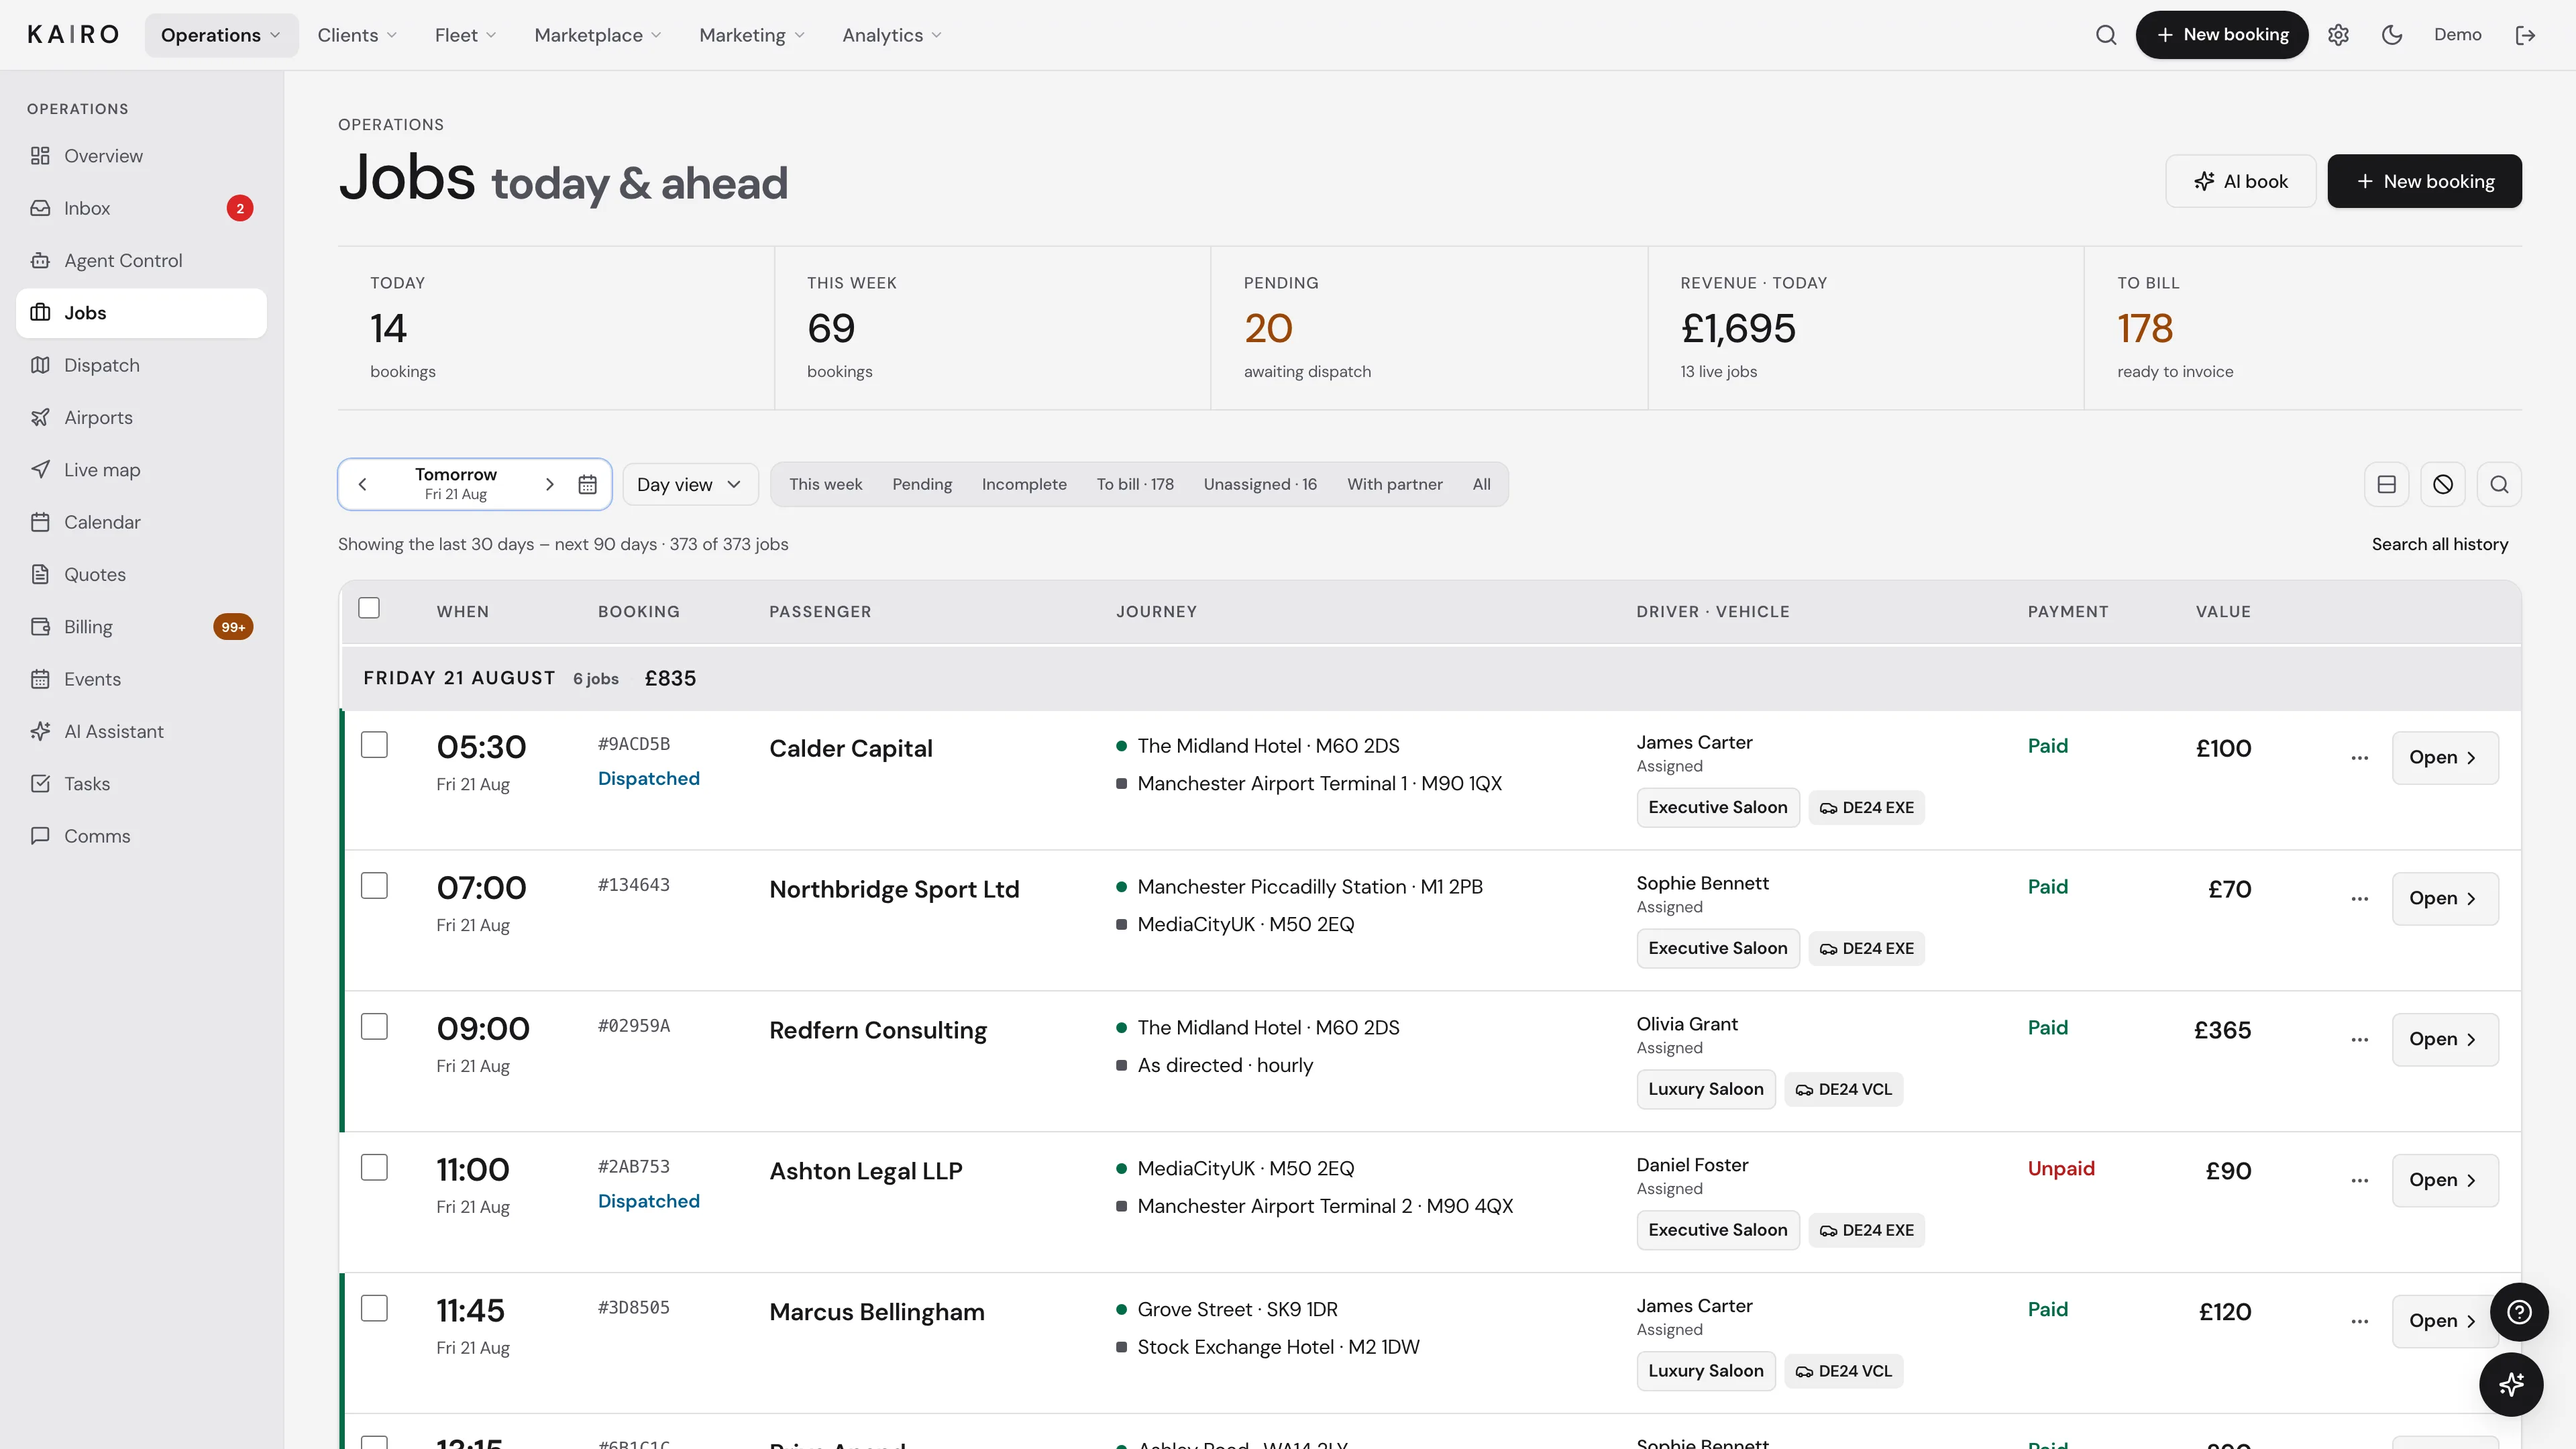This screenshot has height=1449, width=2576.
Task: Switch table density layout icon
Action: click(2387, 484)
